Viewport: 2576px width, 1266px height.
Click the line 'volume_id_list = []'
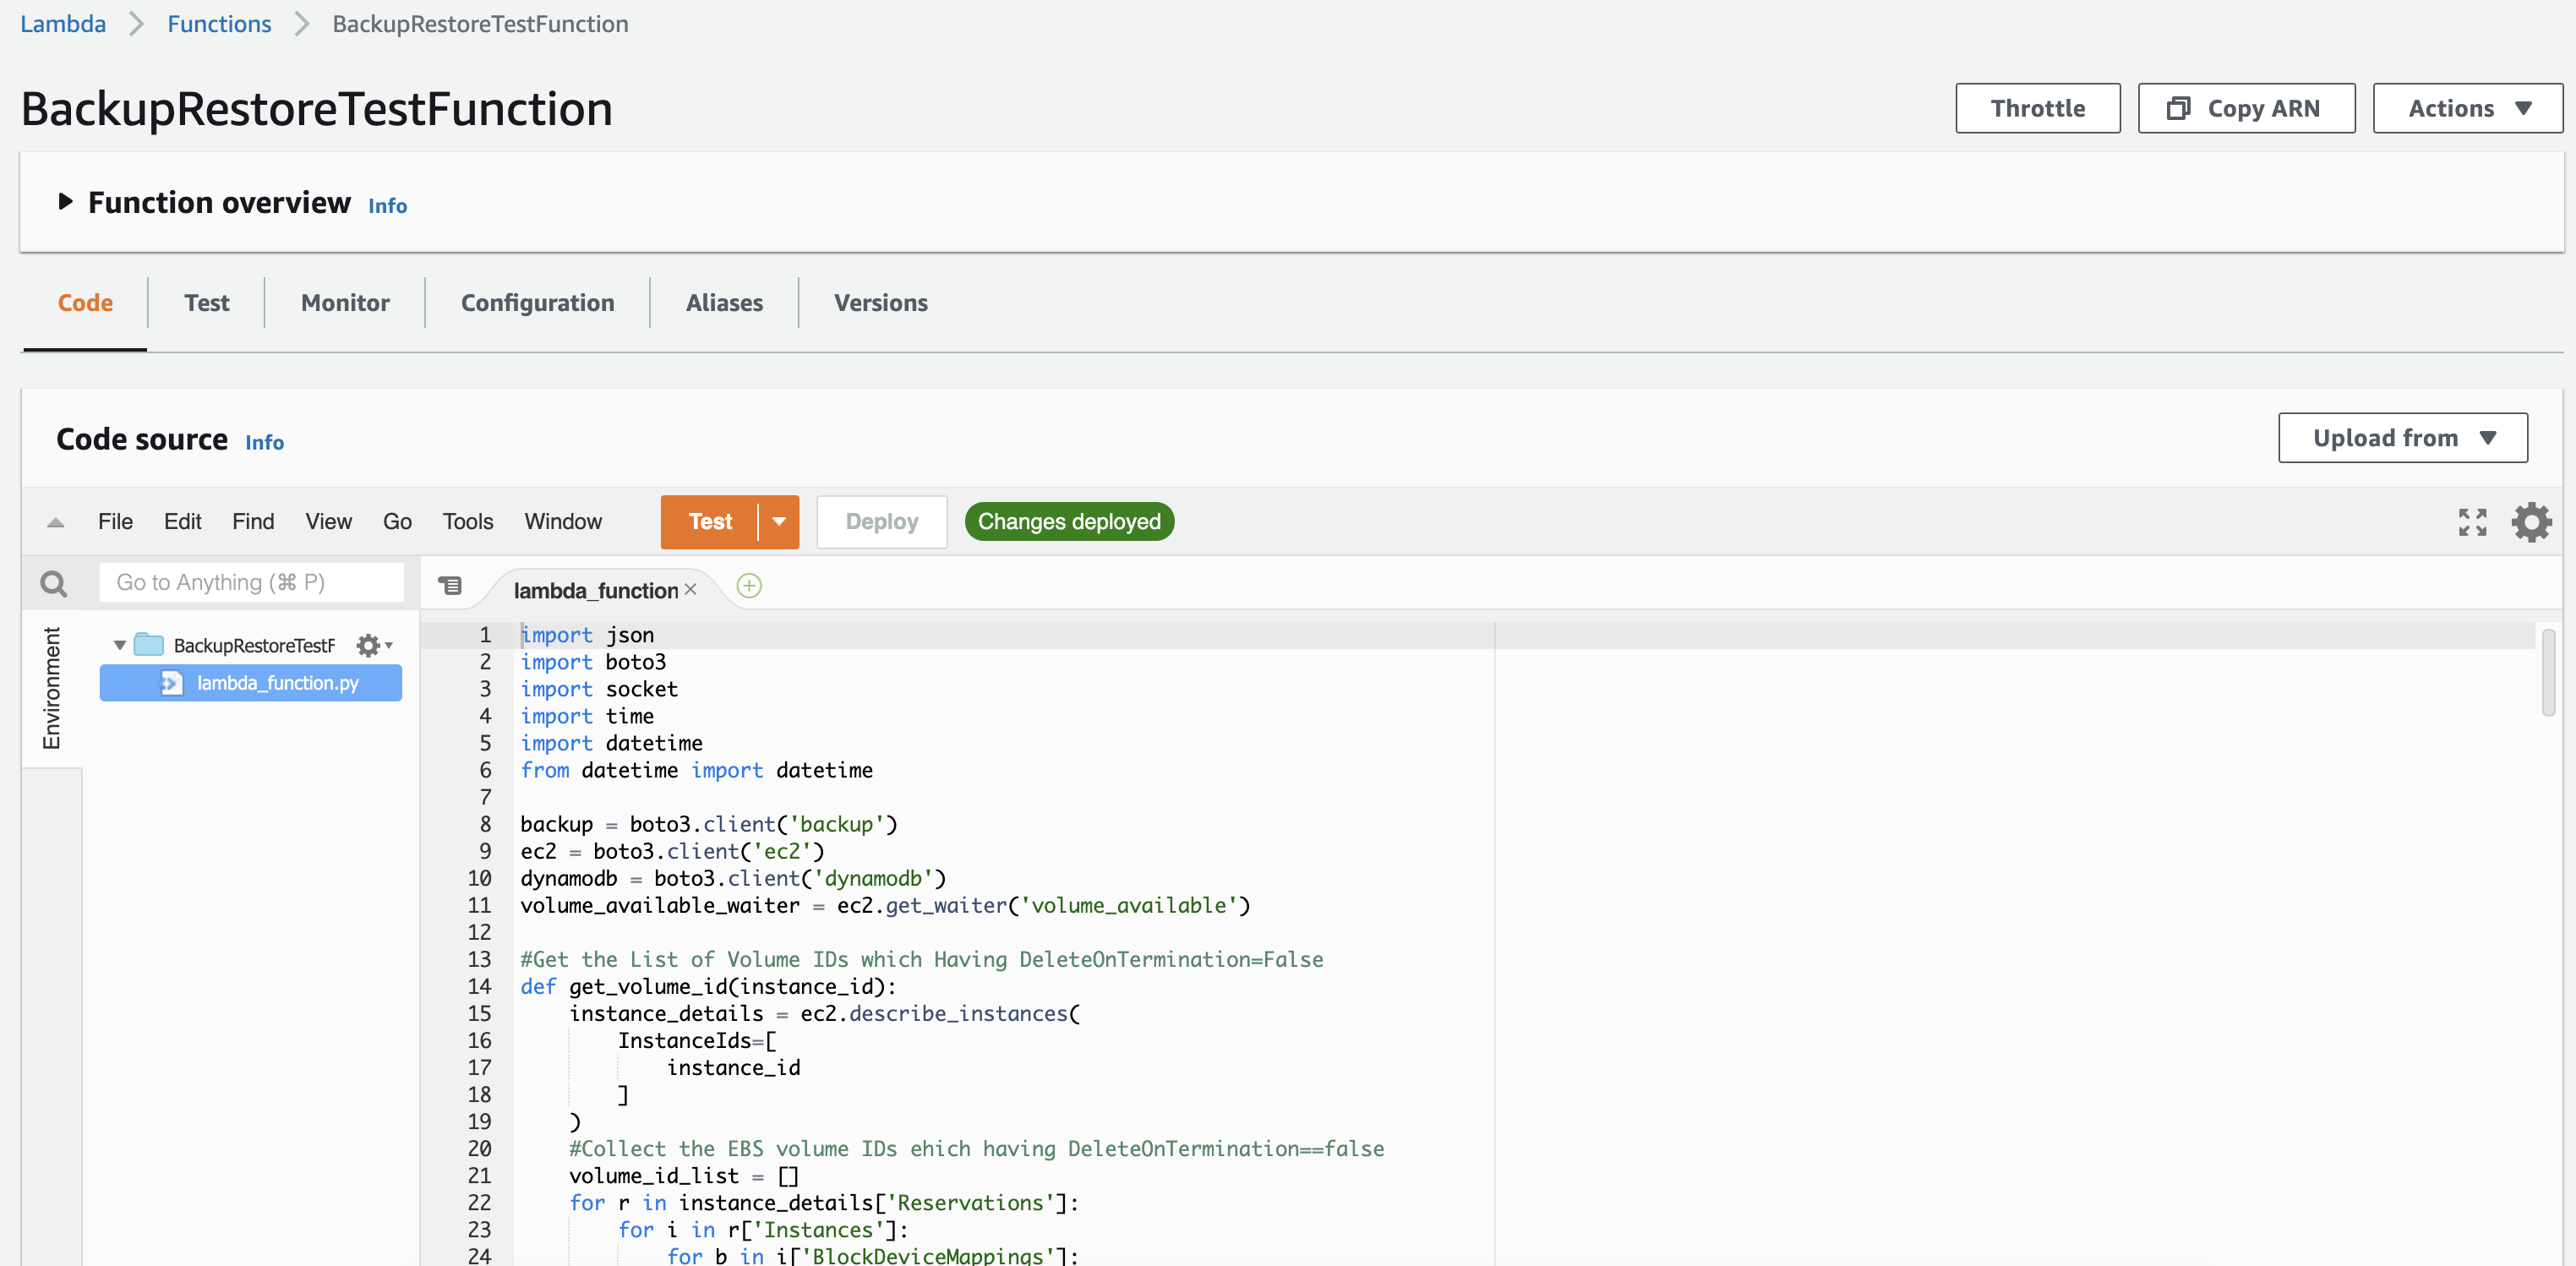point(684,1176)
